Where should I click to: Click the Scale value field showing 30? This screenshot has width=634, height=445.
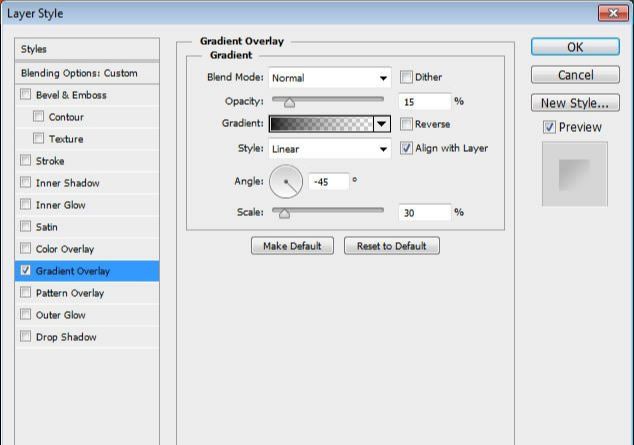pyautogui.click(x=425, y=213)
